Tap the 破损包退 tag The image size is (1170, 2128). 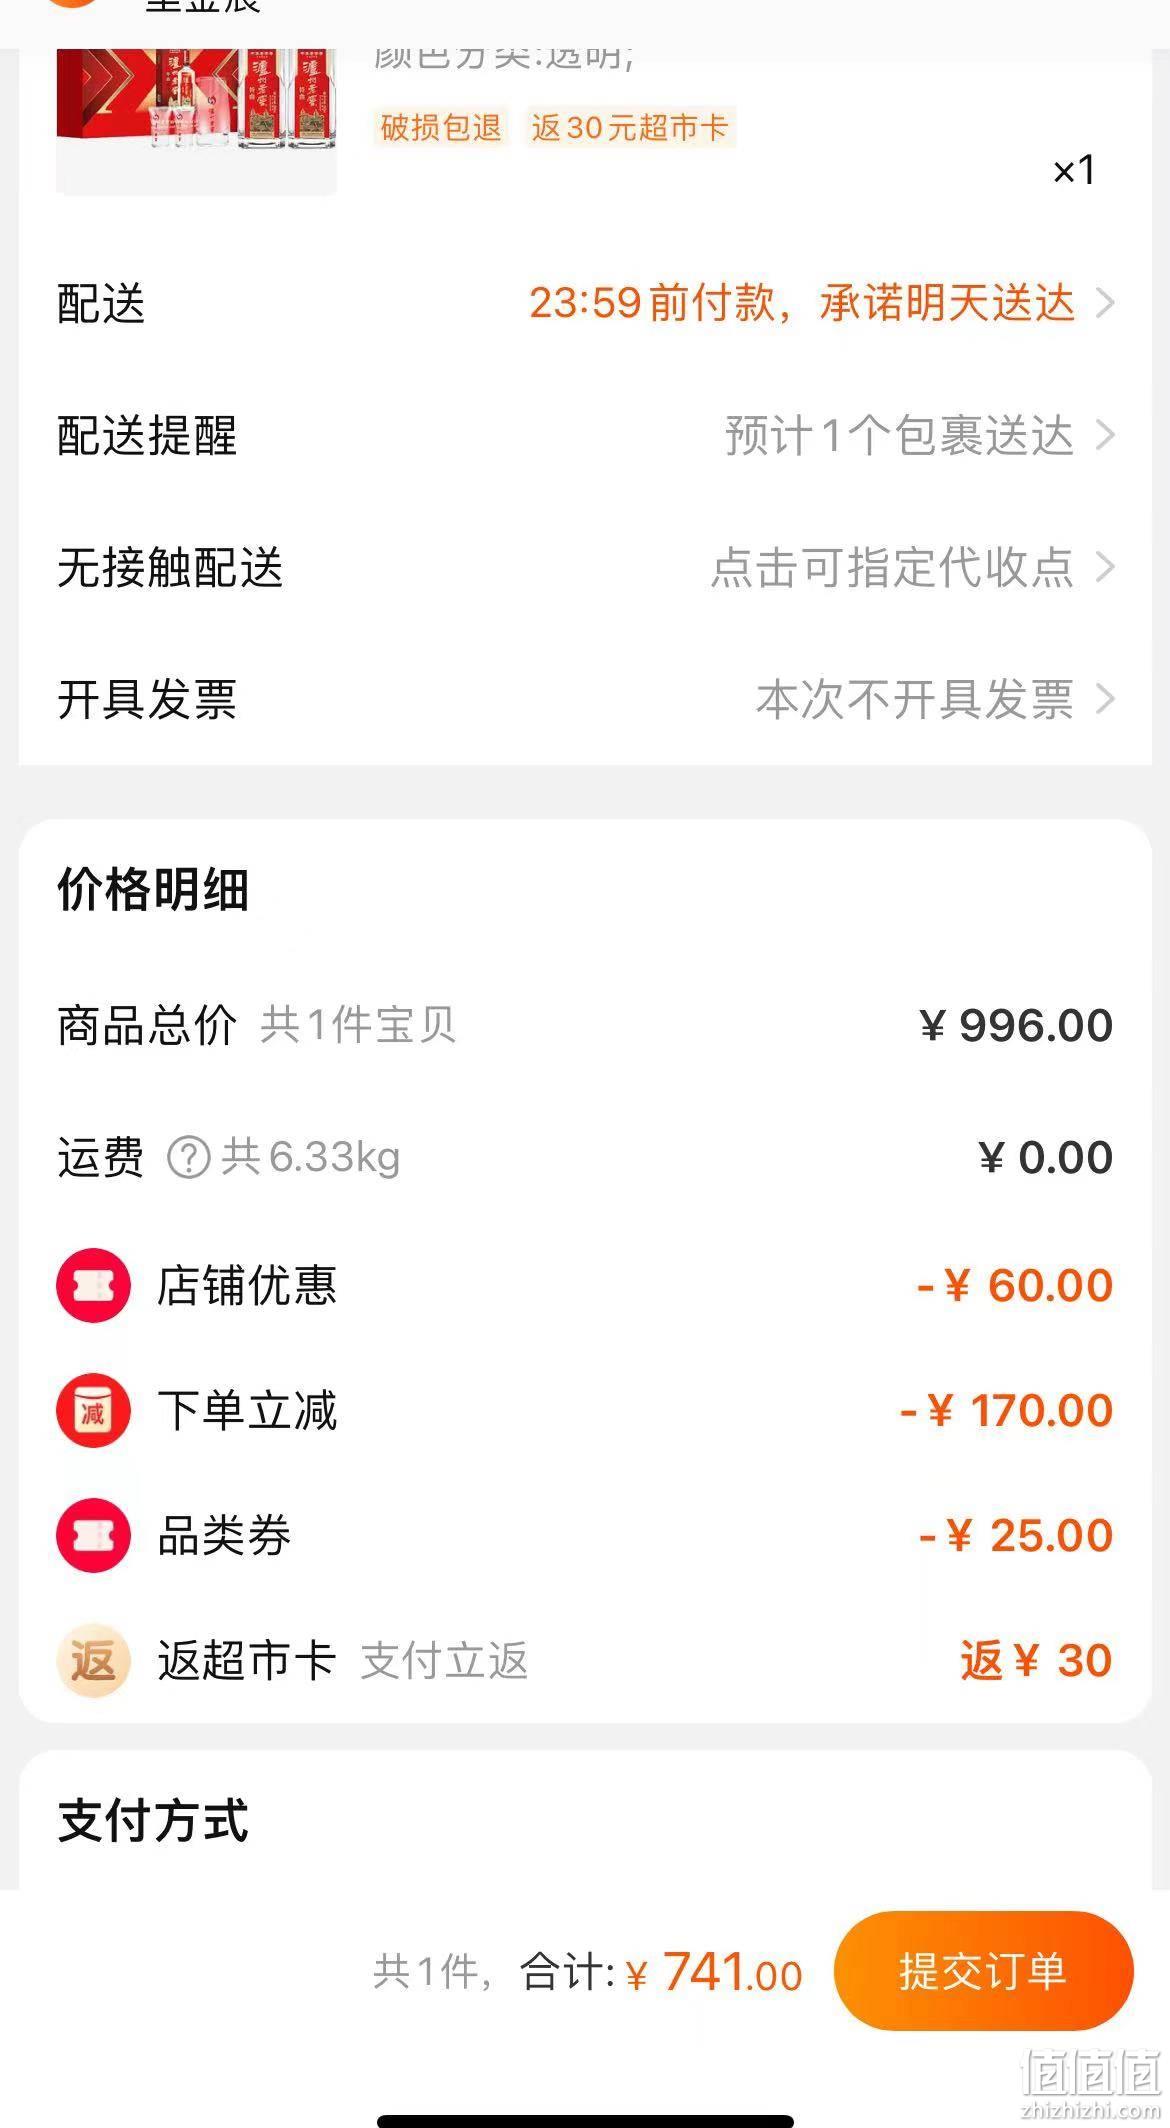441,127
